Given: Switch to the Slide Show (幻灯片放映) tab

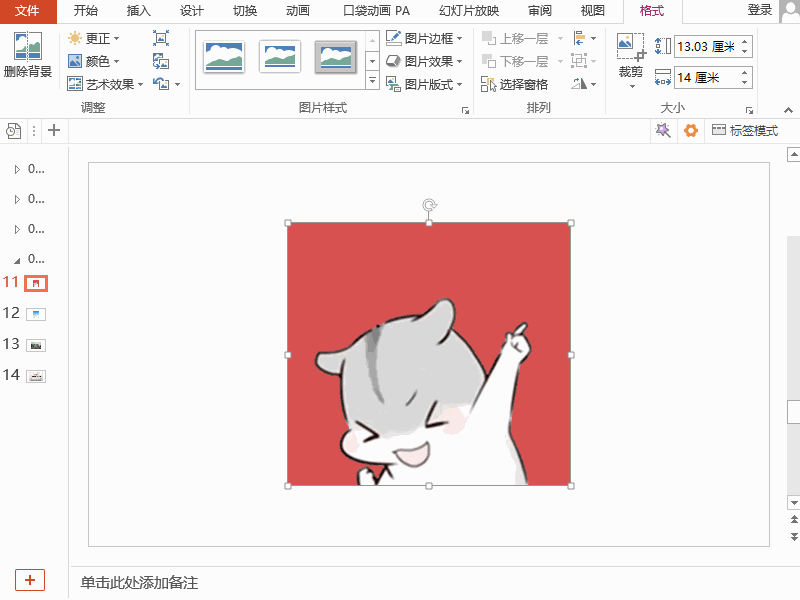Looking at the screenshot, I should click(x=469, y=11).
